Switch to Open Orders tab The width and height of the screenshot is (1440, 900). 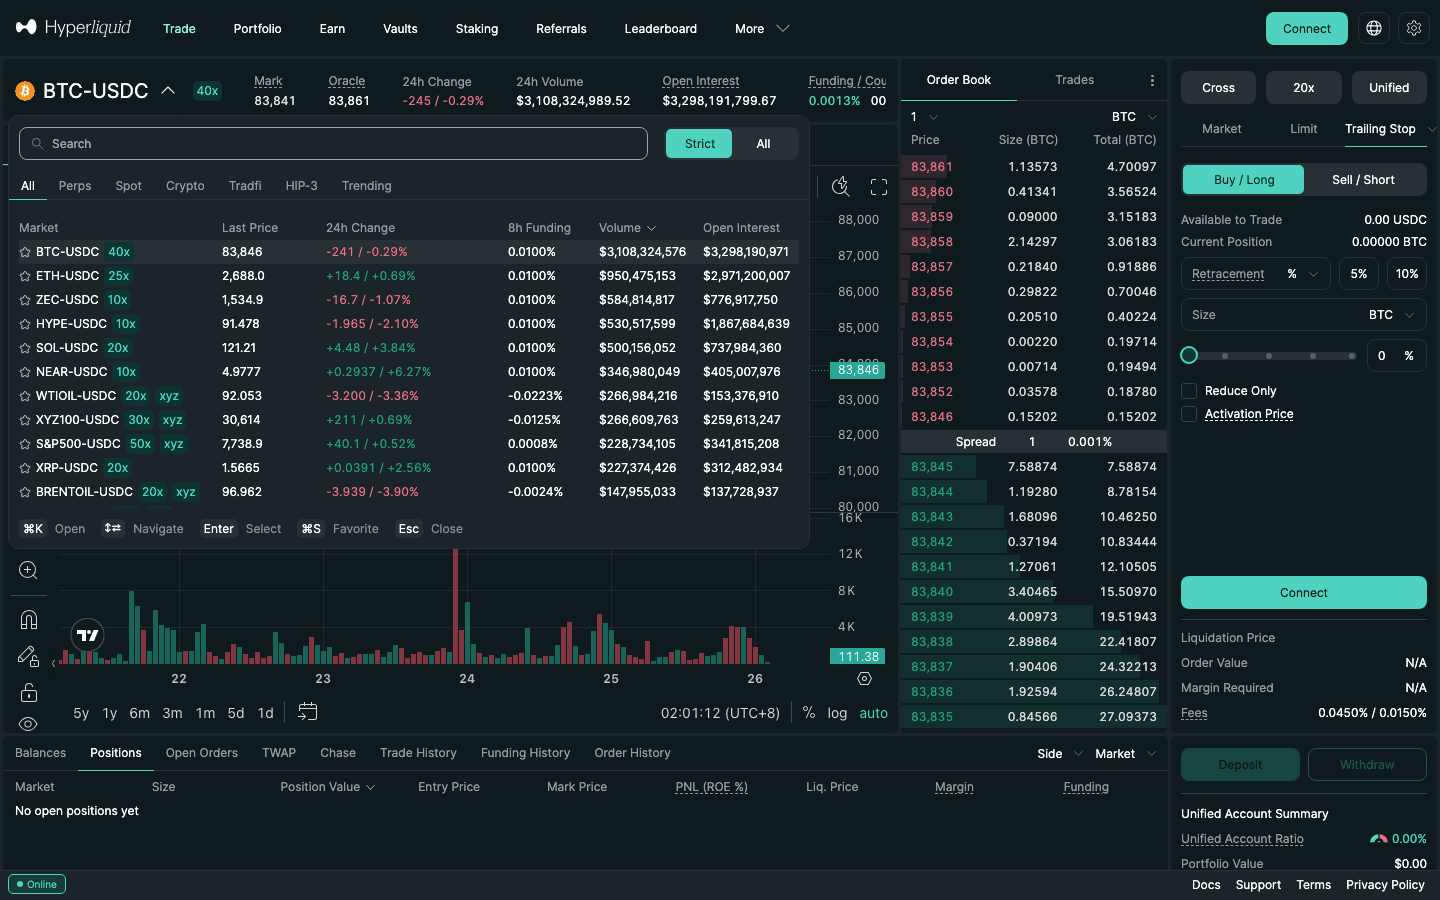(x=202, y=753)
